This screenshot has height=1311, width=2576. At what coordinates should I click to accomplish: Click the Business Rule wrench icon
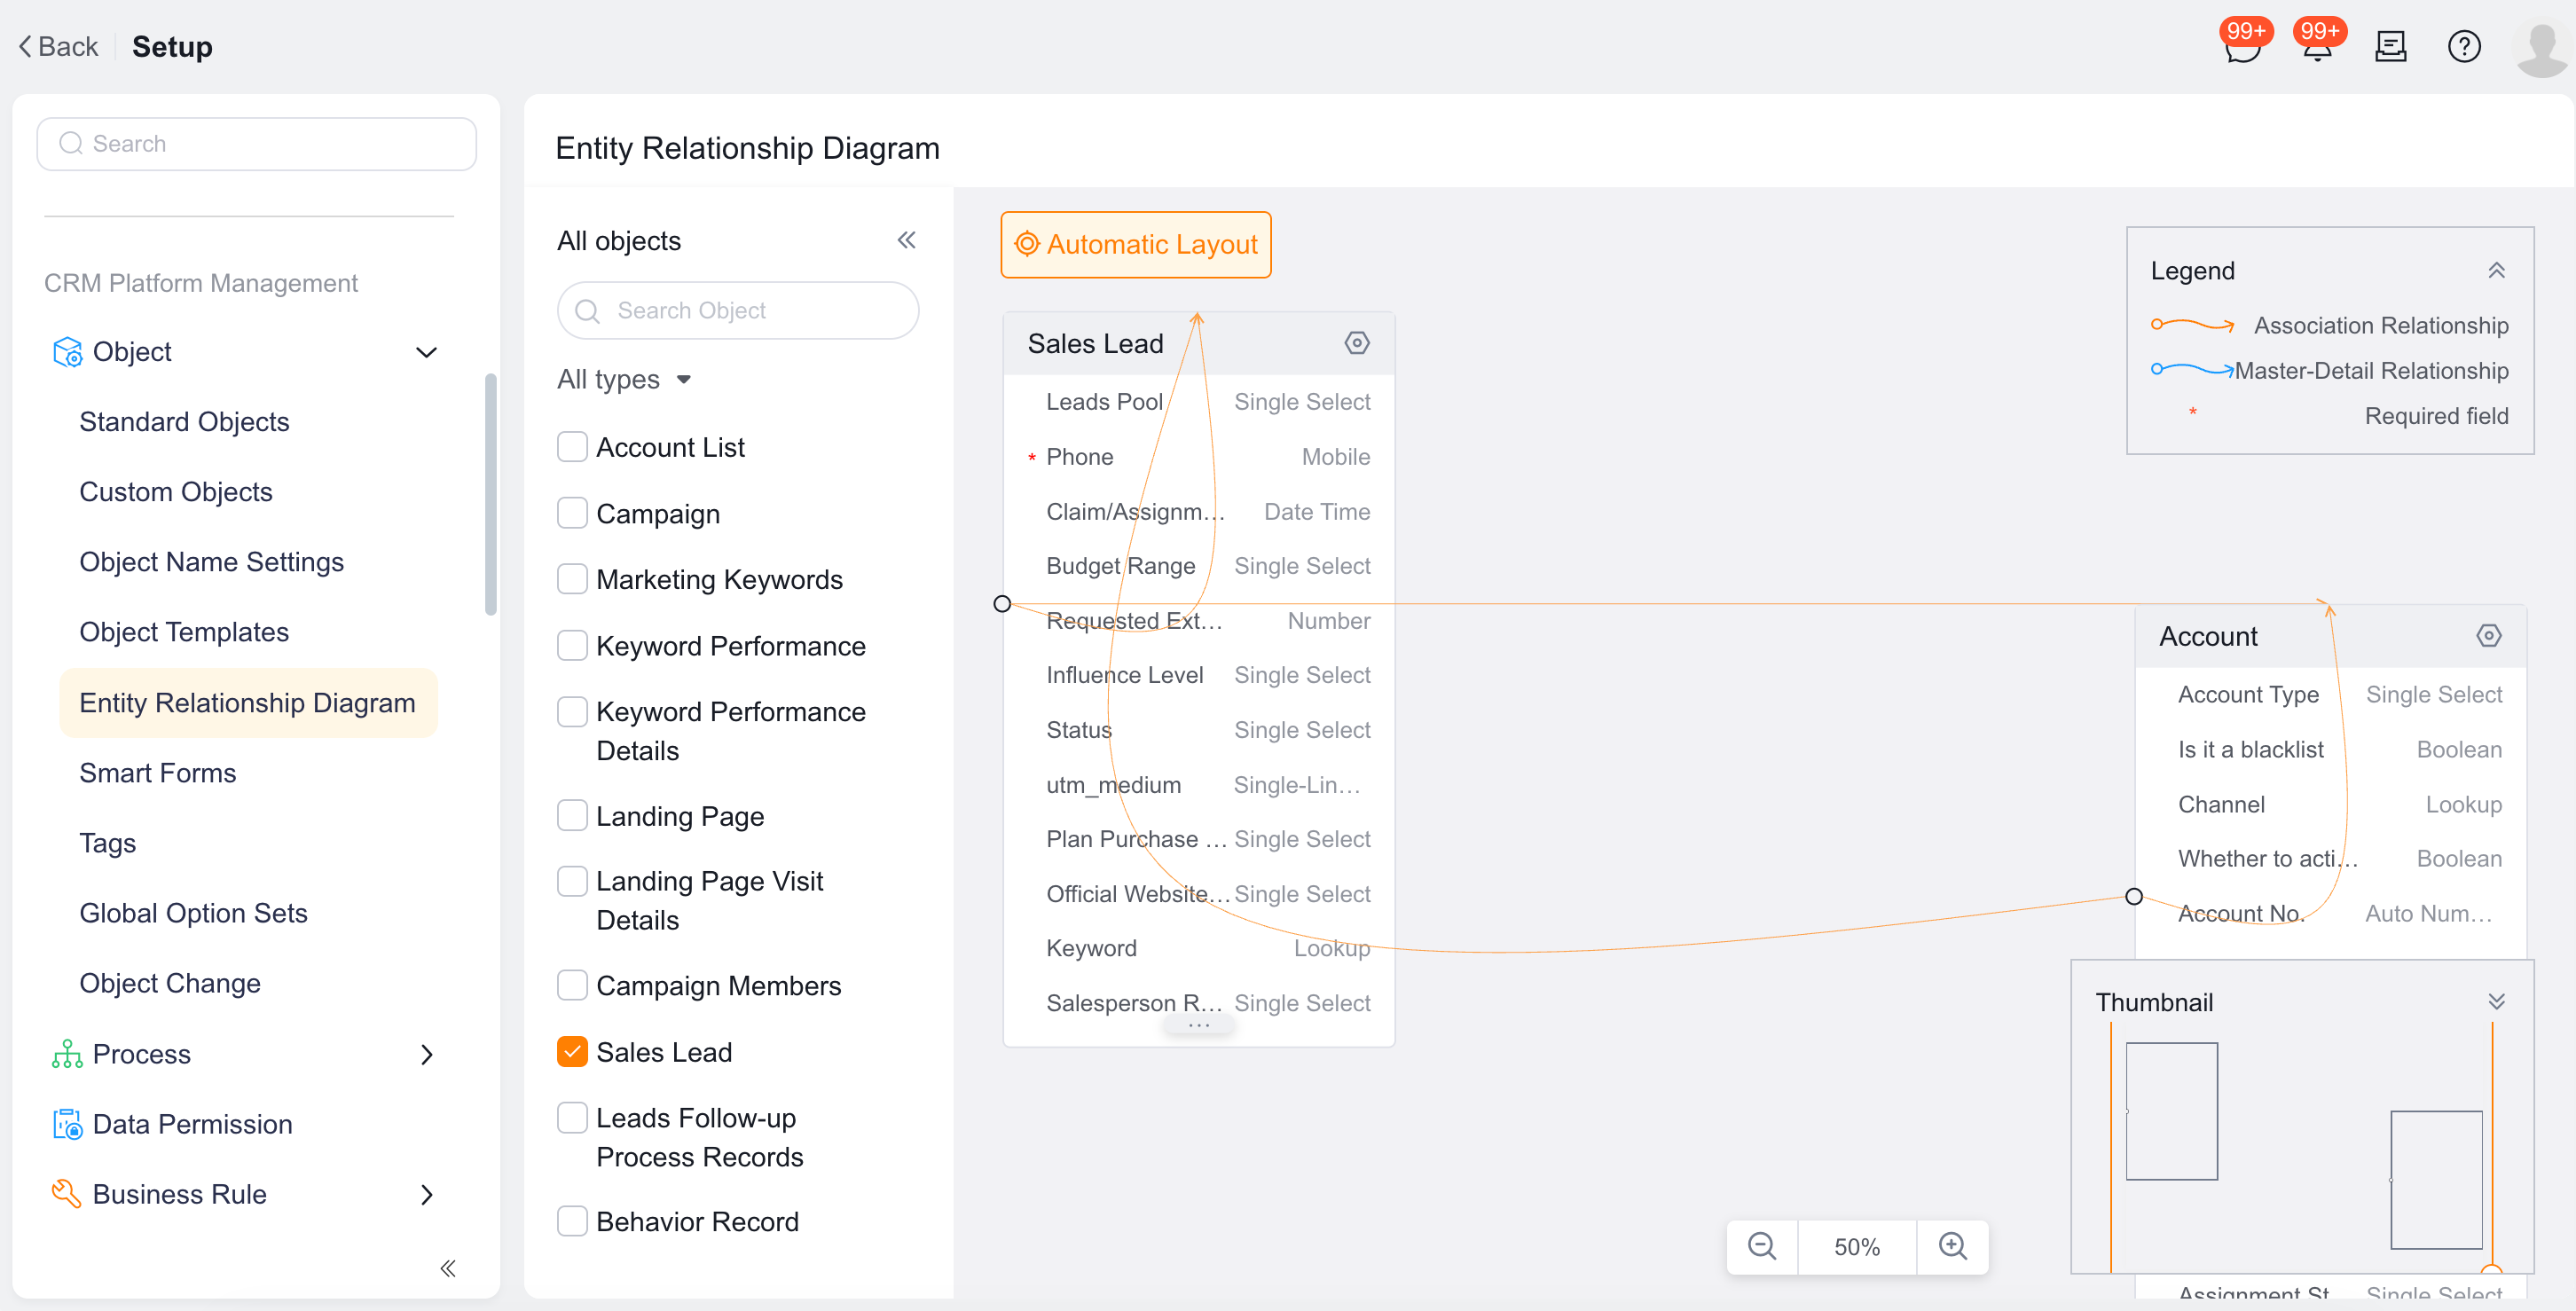click(67, 1194)
